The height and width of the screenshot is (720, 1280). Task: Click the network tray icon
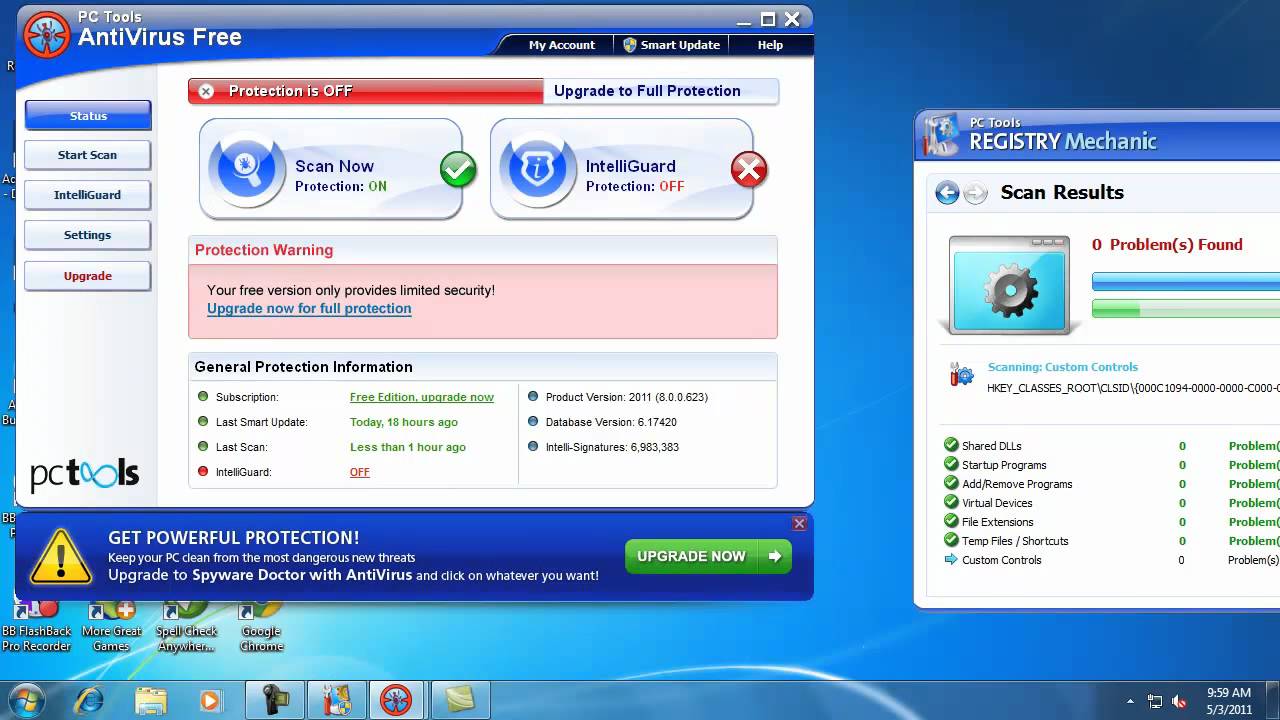[x=1155, y=701]
